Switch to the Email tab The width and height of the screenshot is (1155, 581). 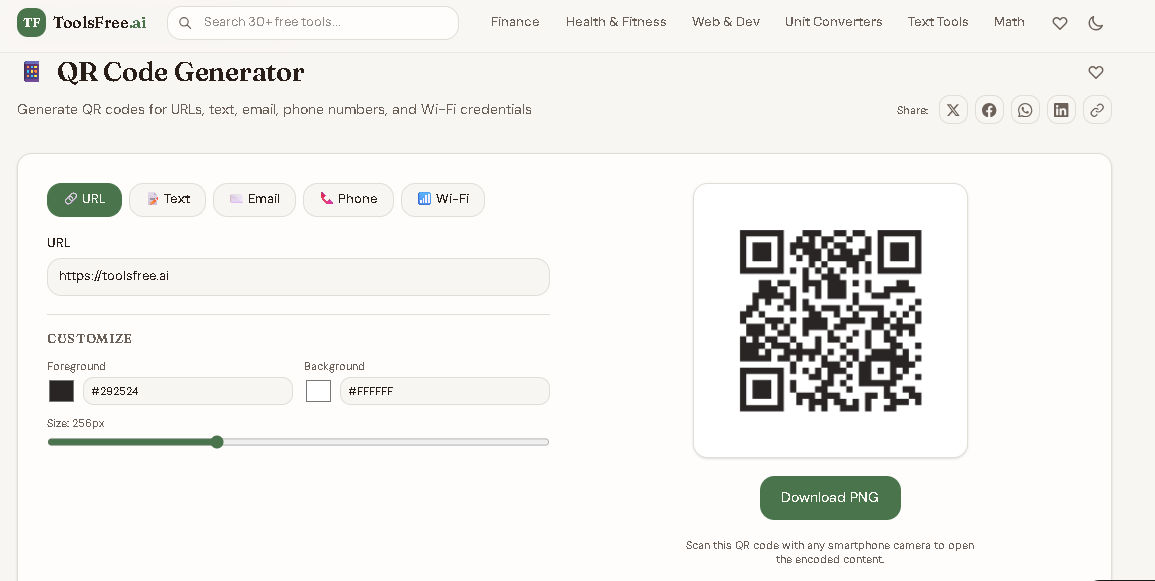click(x=254, y=199)
